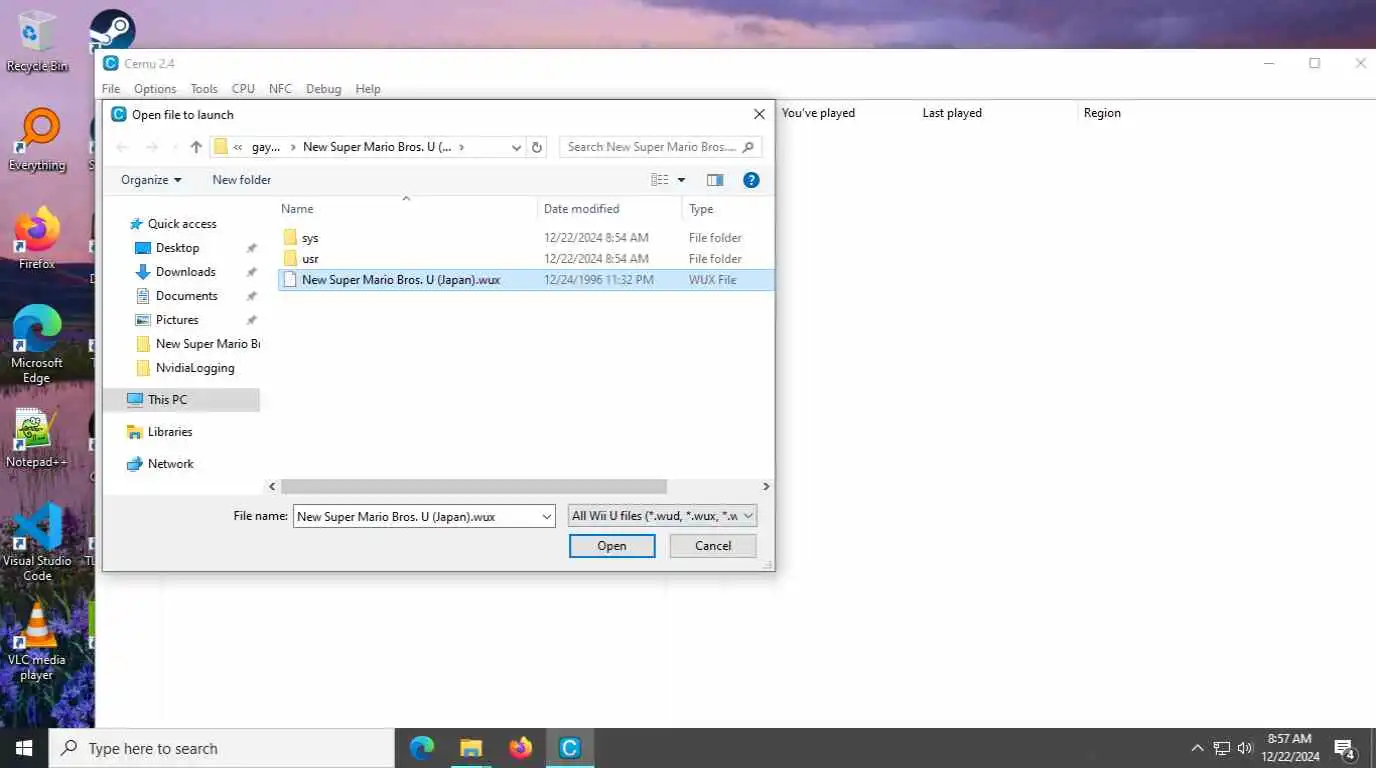Screen dimensions: 1376x768
Task: Open the Debug menu in Cemu
Action: [323, 89]
